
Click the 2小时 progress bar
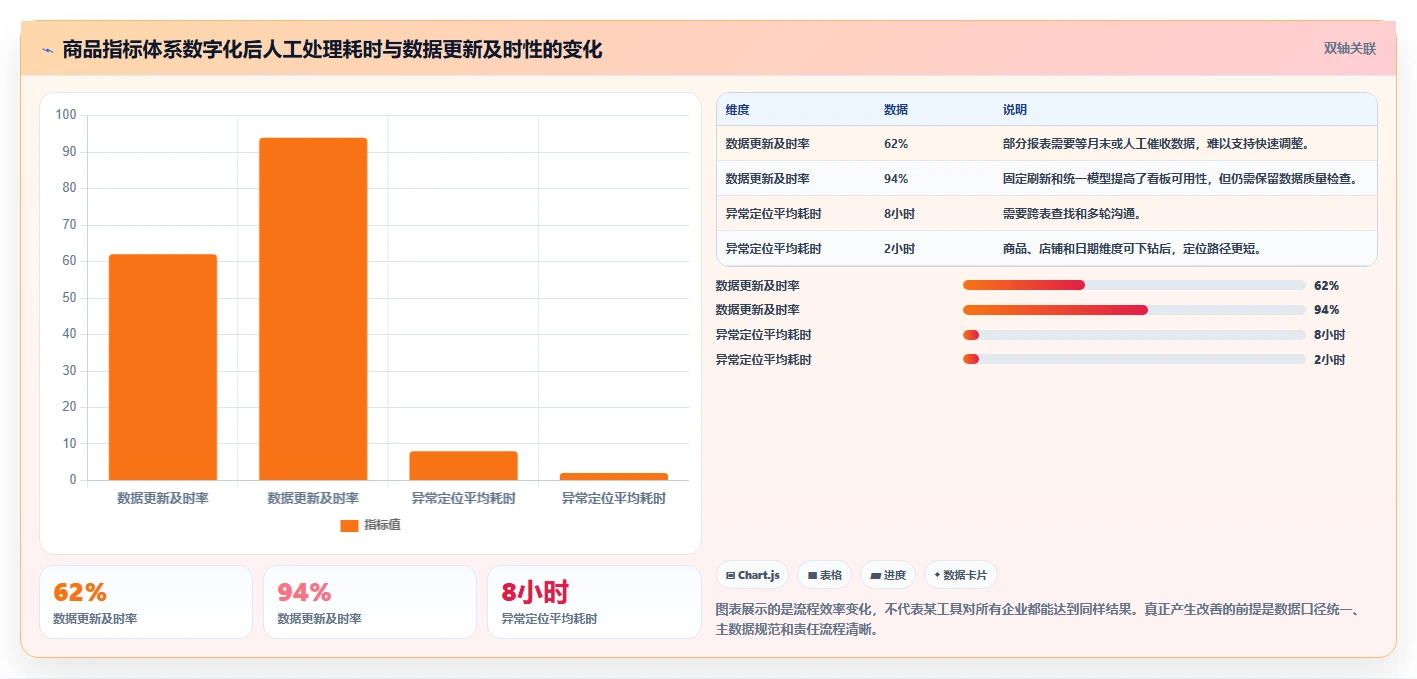click(x=1134, y=359)
